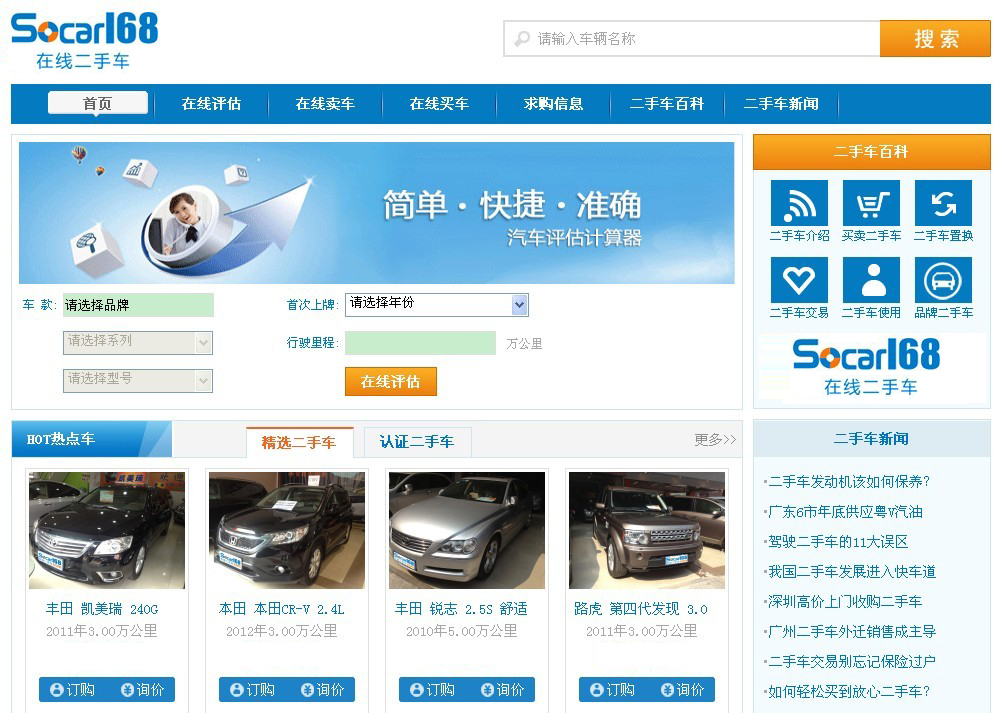Open the 丰田 锐志 car photo
Screen dimensions: 999x713
(x=467, y=530)
